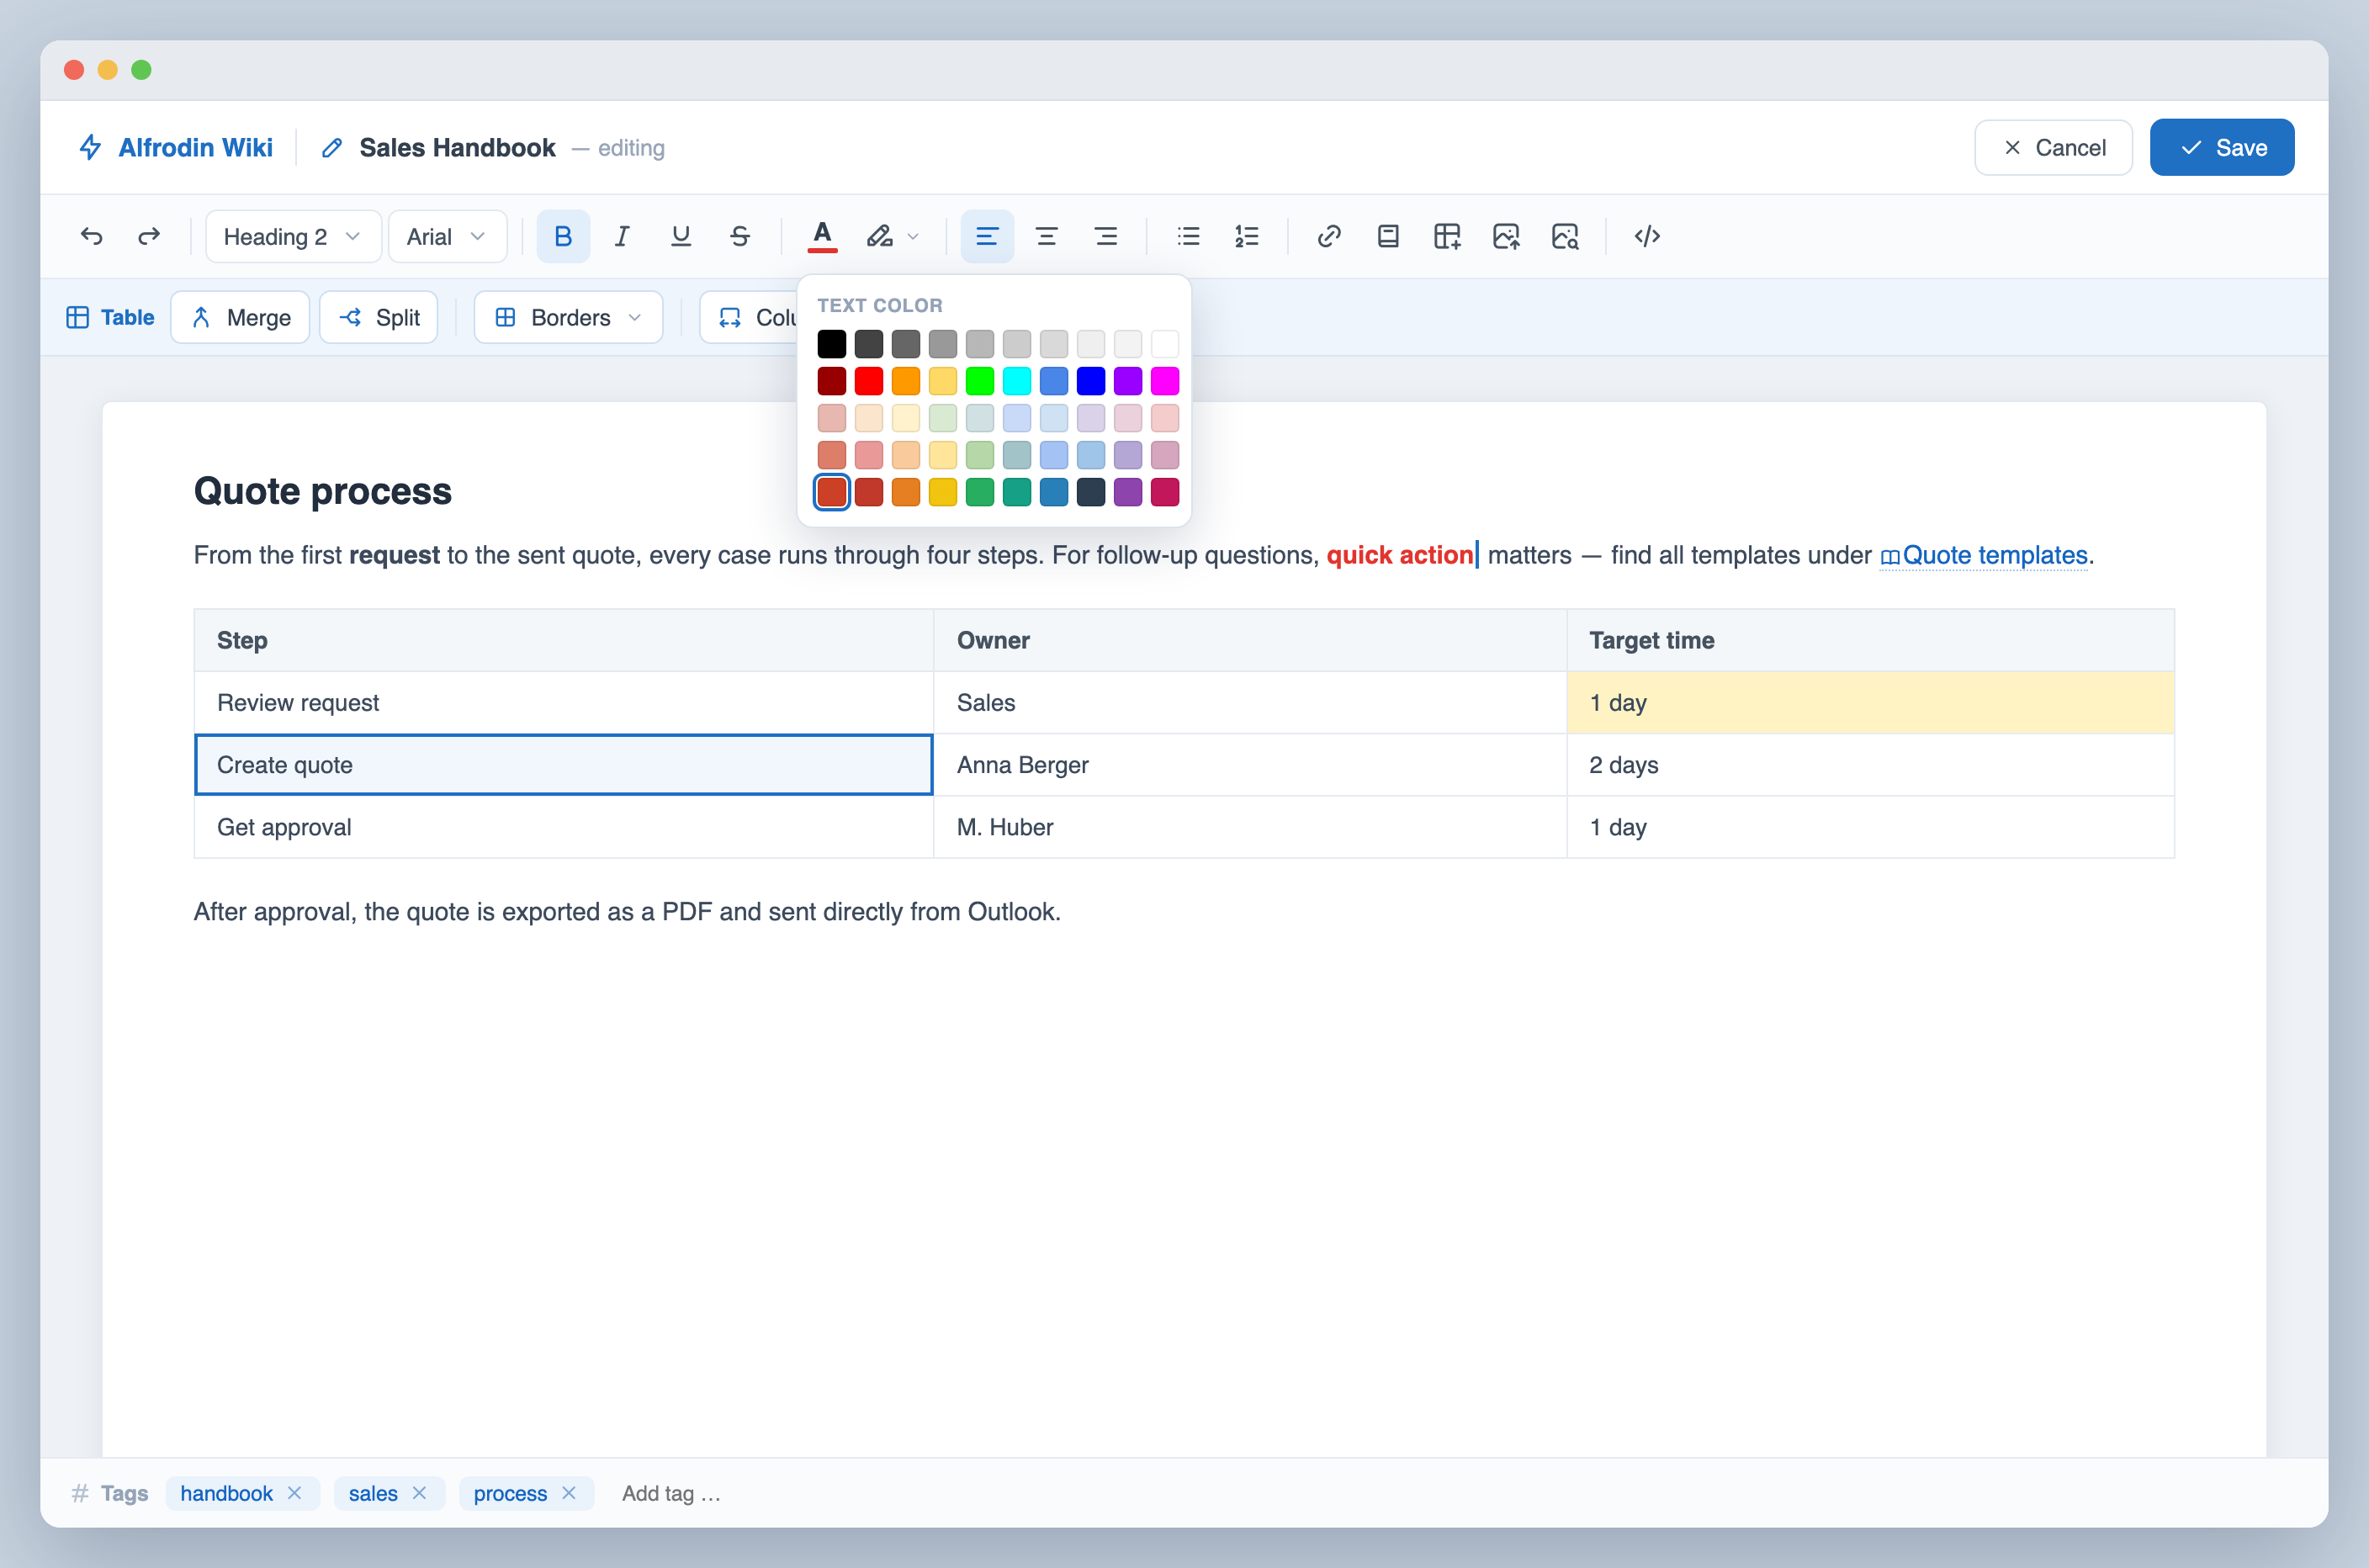Open the Arial font dropdown
Screen dimensions: 2369x1568
[x=447, y=236]
